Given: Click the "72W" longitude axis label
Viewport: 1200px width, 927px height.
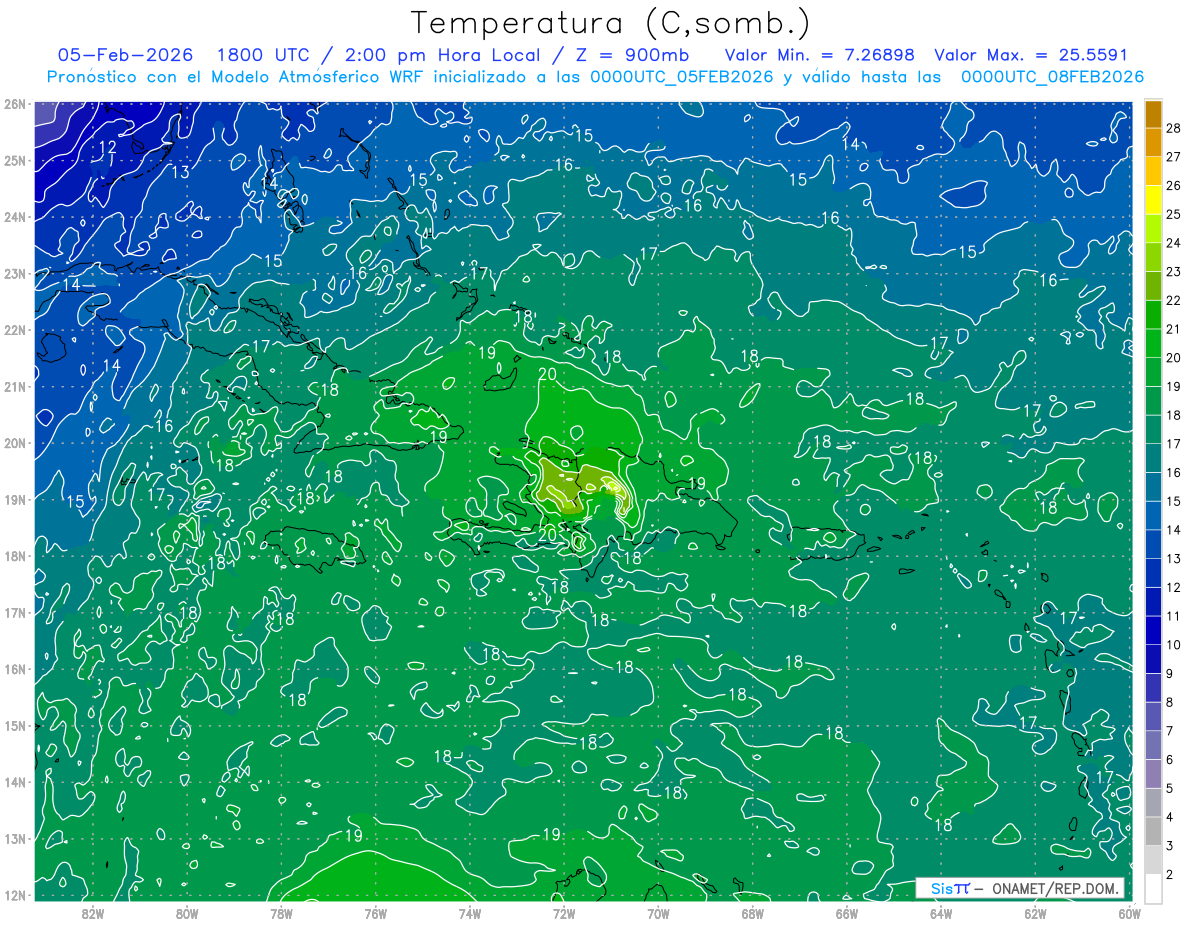Looking at the screenshot, I should click(564, 913).
